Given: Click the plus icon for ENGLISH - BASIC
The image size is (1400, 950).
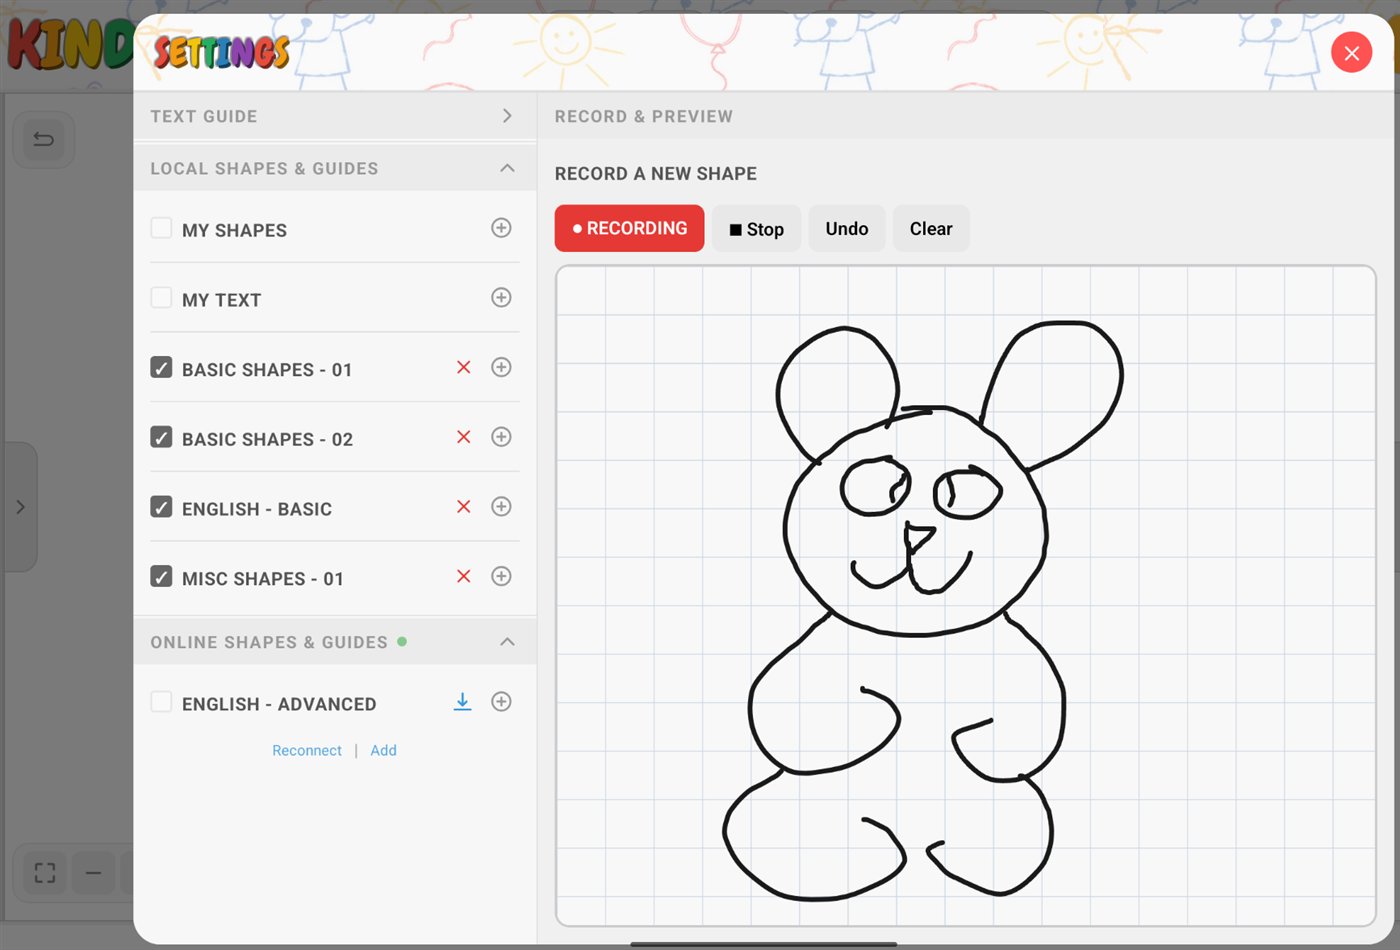Looking at the screenshot, I should pos(502,507).
